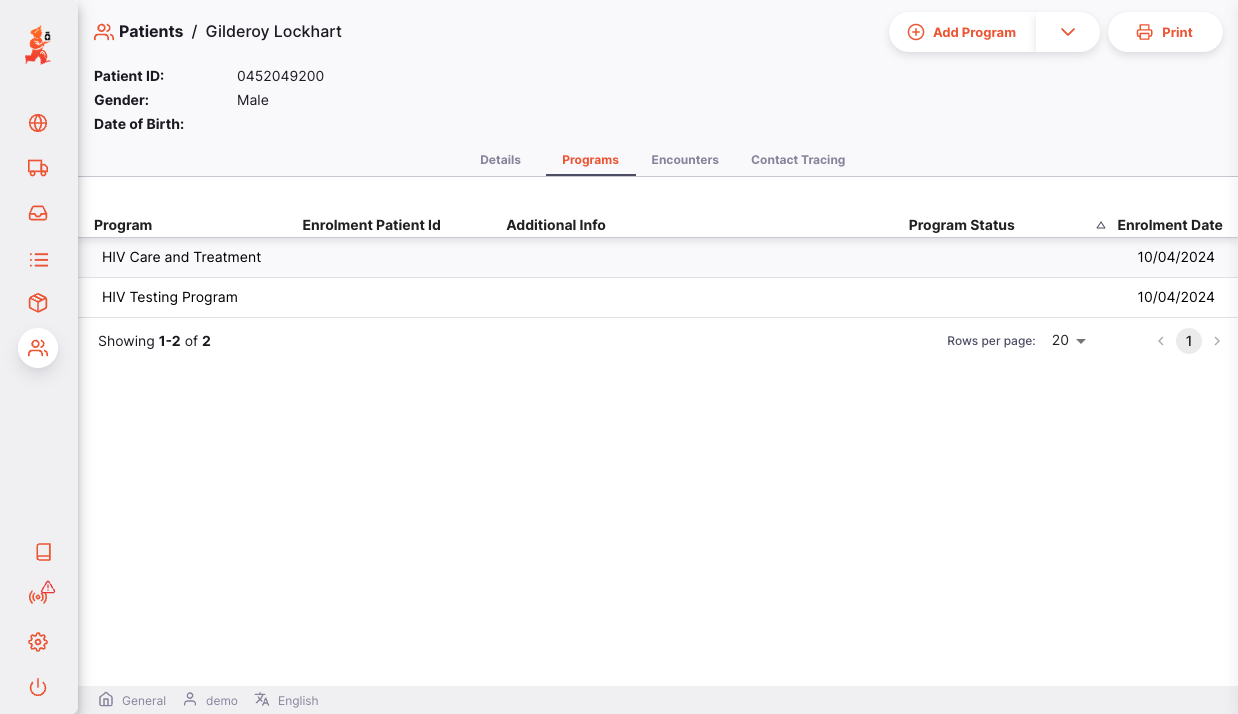Switch to the Encounters tab
1238x714 pixels.
click(x=685, y=160)
